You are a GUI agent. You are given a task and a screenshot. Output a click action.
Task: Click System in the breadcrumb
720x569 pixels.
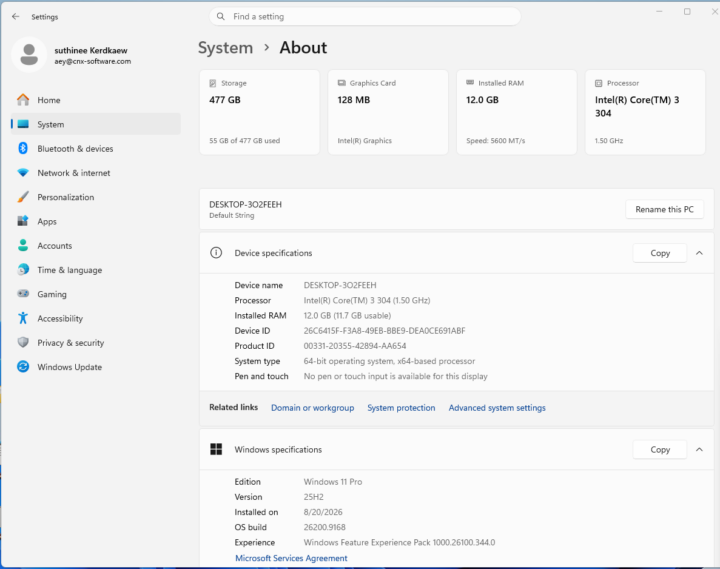point(225,48)
